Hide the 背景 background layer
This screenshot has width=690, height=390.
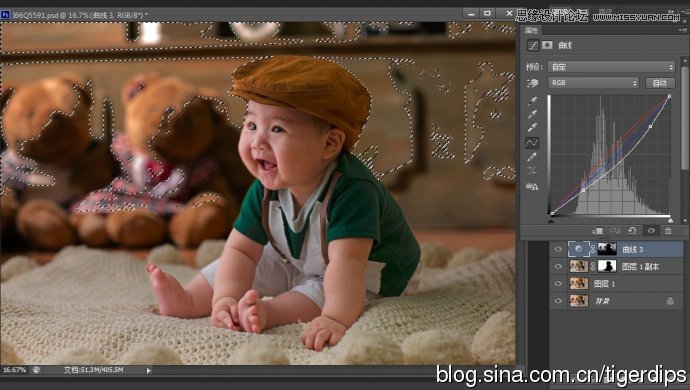[x=558, y=301]
